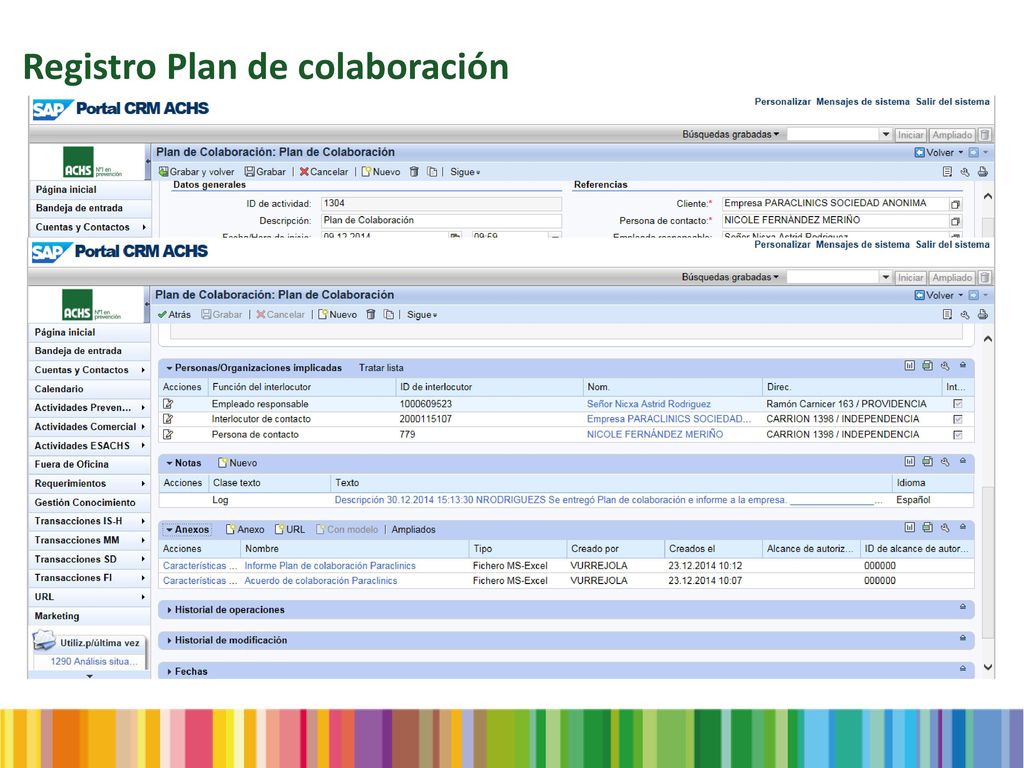
Task: Click print icon in upper screenshot toolbar
Action: point(982,172)
